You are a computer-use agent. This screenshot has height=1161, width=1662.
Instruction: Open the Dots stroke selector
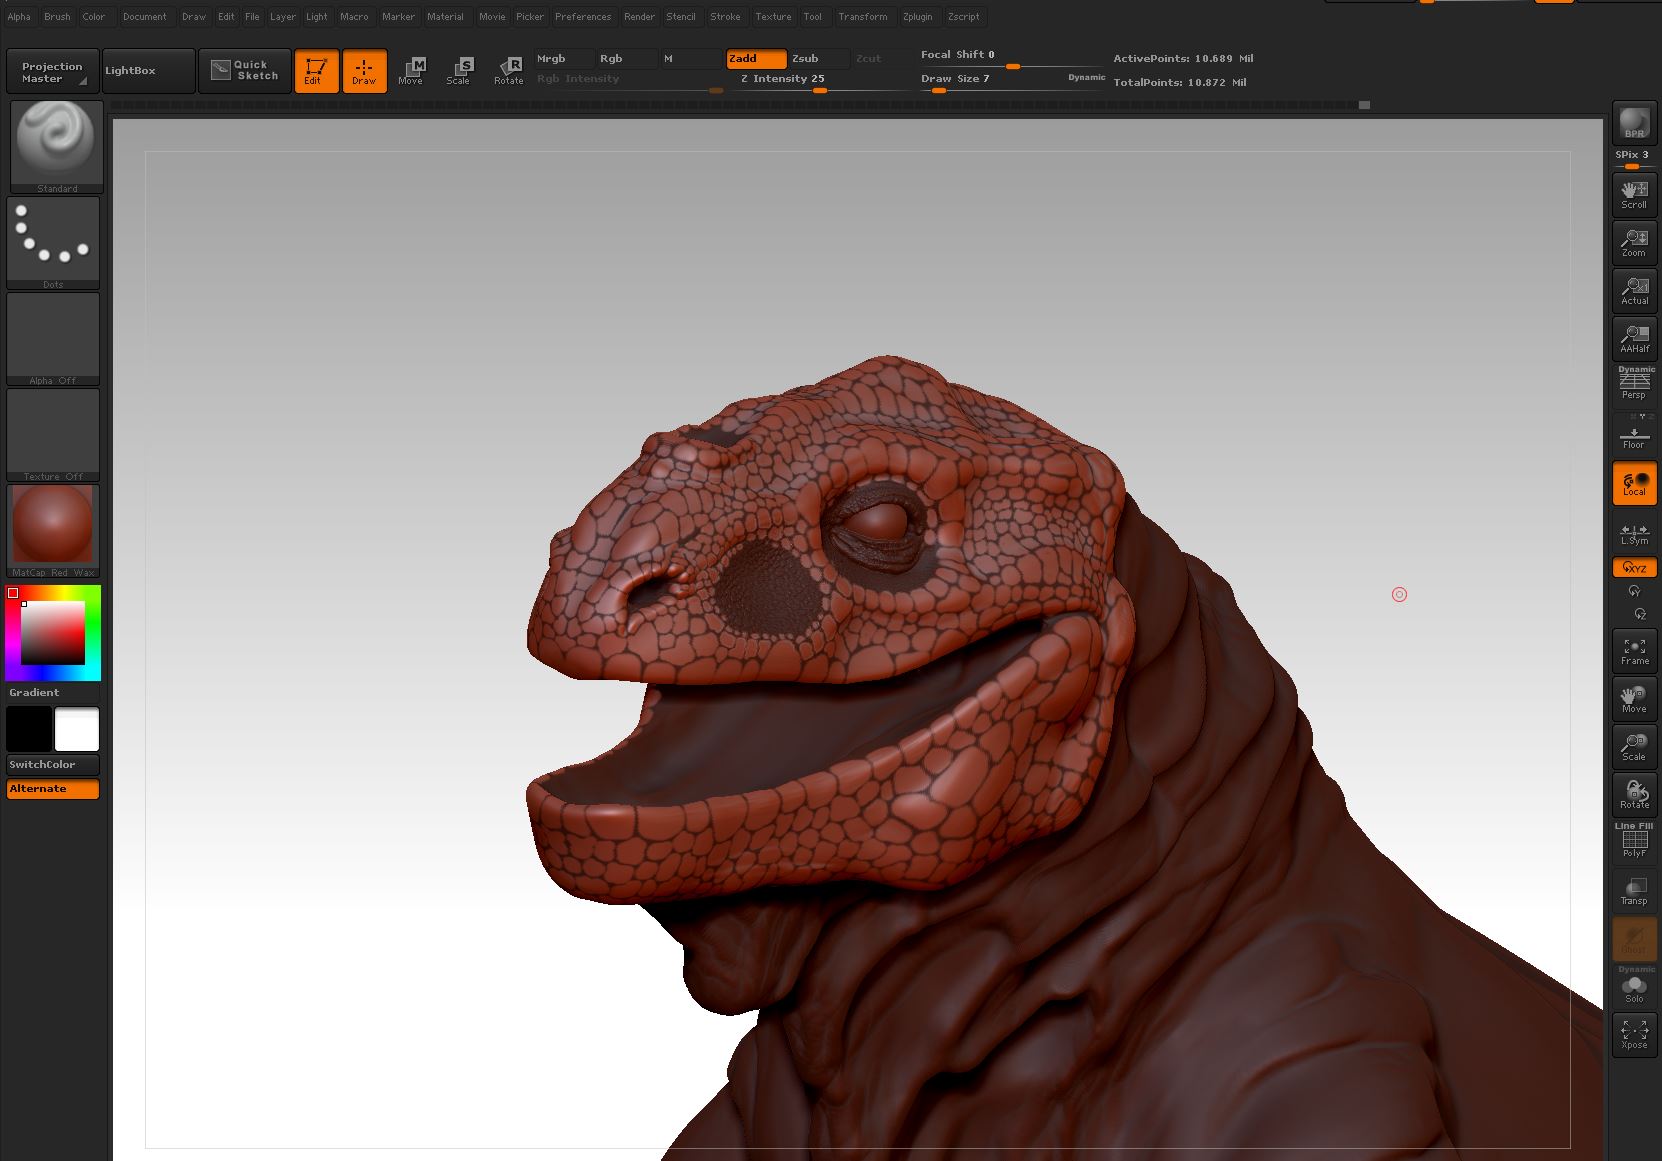(53, 243)
